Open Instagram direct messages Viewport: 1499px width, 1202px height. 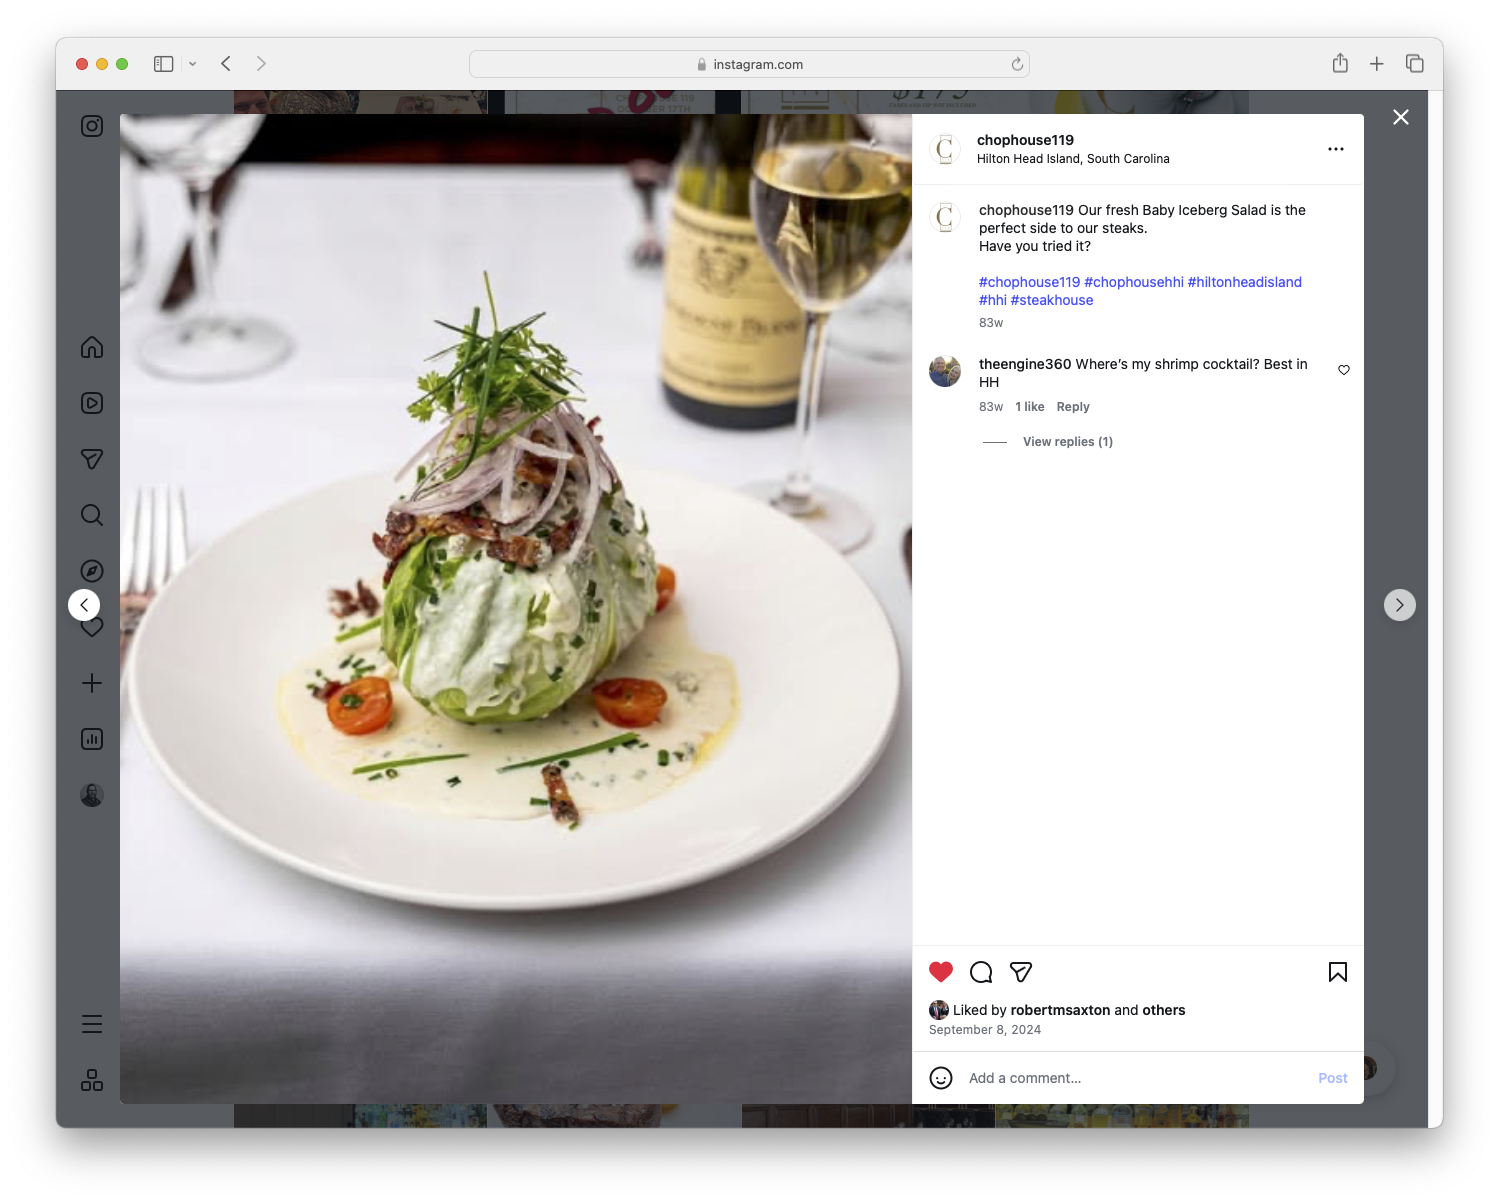click(91, 459)
